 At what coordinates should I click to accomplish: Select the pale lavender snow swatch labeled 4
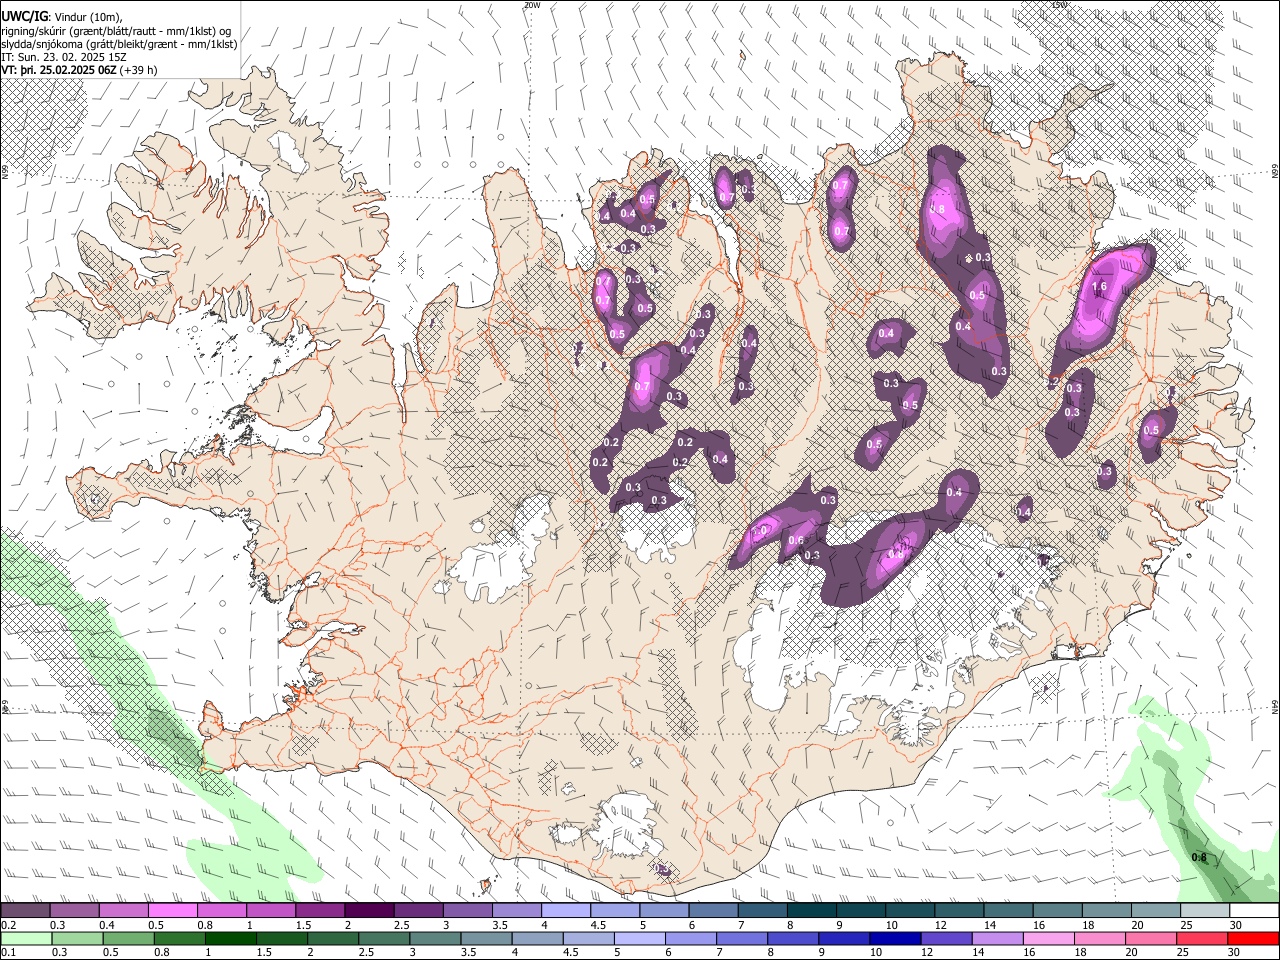pos(565,910)
